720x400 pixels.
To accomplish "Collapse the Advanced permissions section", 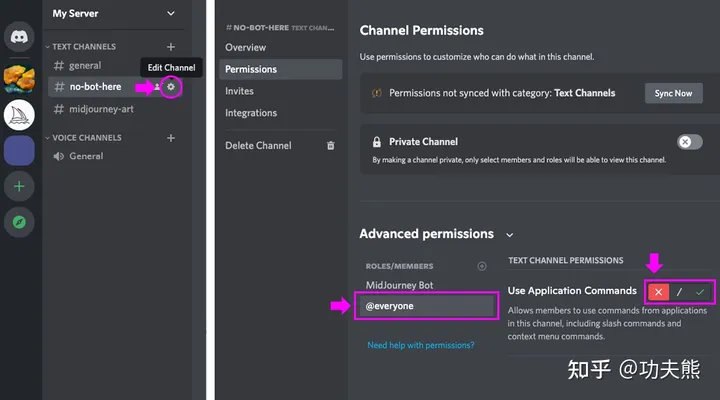I will 510,235.
